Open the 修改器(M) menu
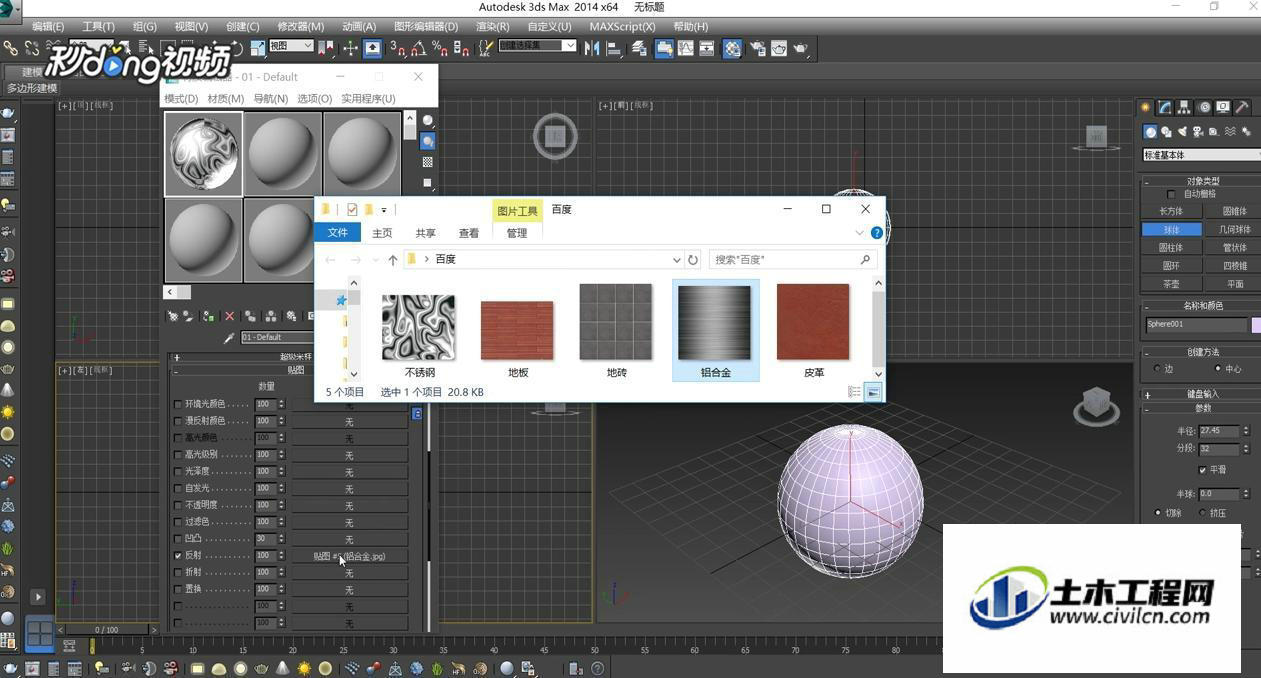 tap(301, 27)
